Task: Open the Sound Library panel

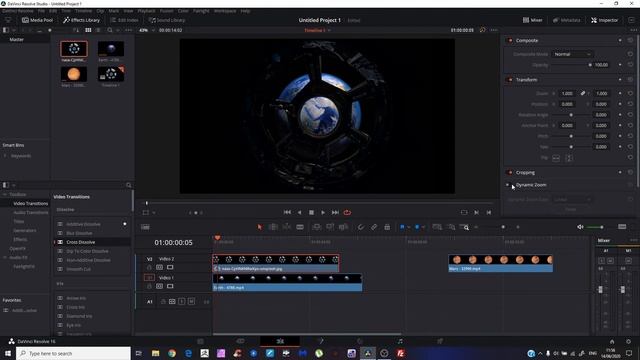Action: pyautogui.click(x=167, y=20)
